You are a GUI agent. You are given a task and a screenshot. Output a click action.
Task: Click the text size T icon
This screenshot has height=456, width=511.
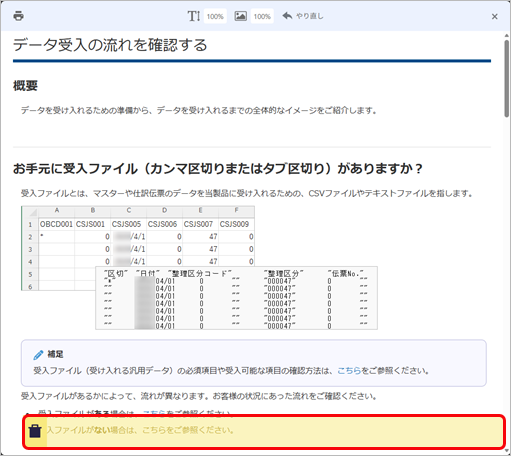pos(194,16)
